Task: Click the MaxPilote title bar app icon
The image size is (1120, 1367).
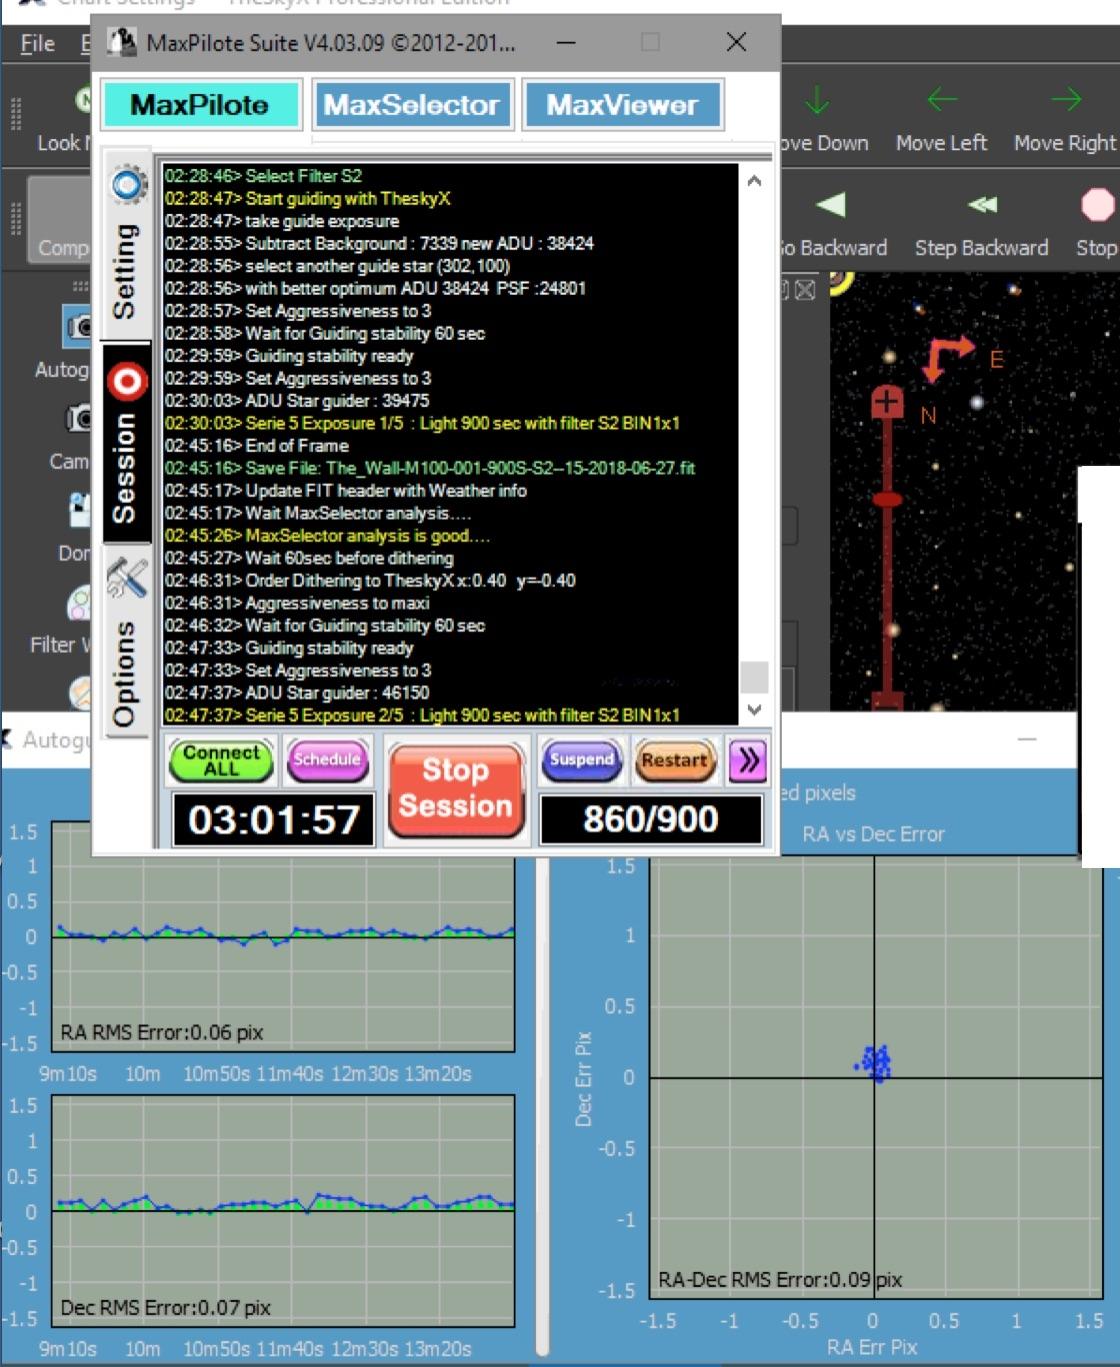Action: 122,42
